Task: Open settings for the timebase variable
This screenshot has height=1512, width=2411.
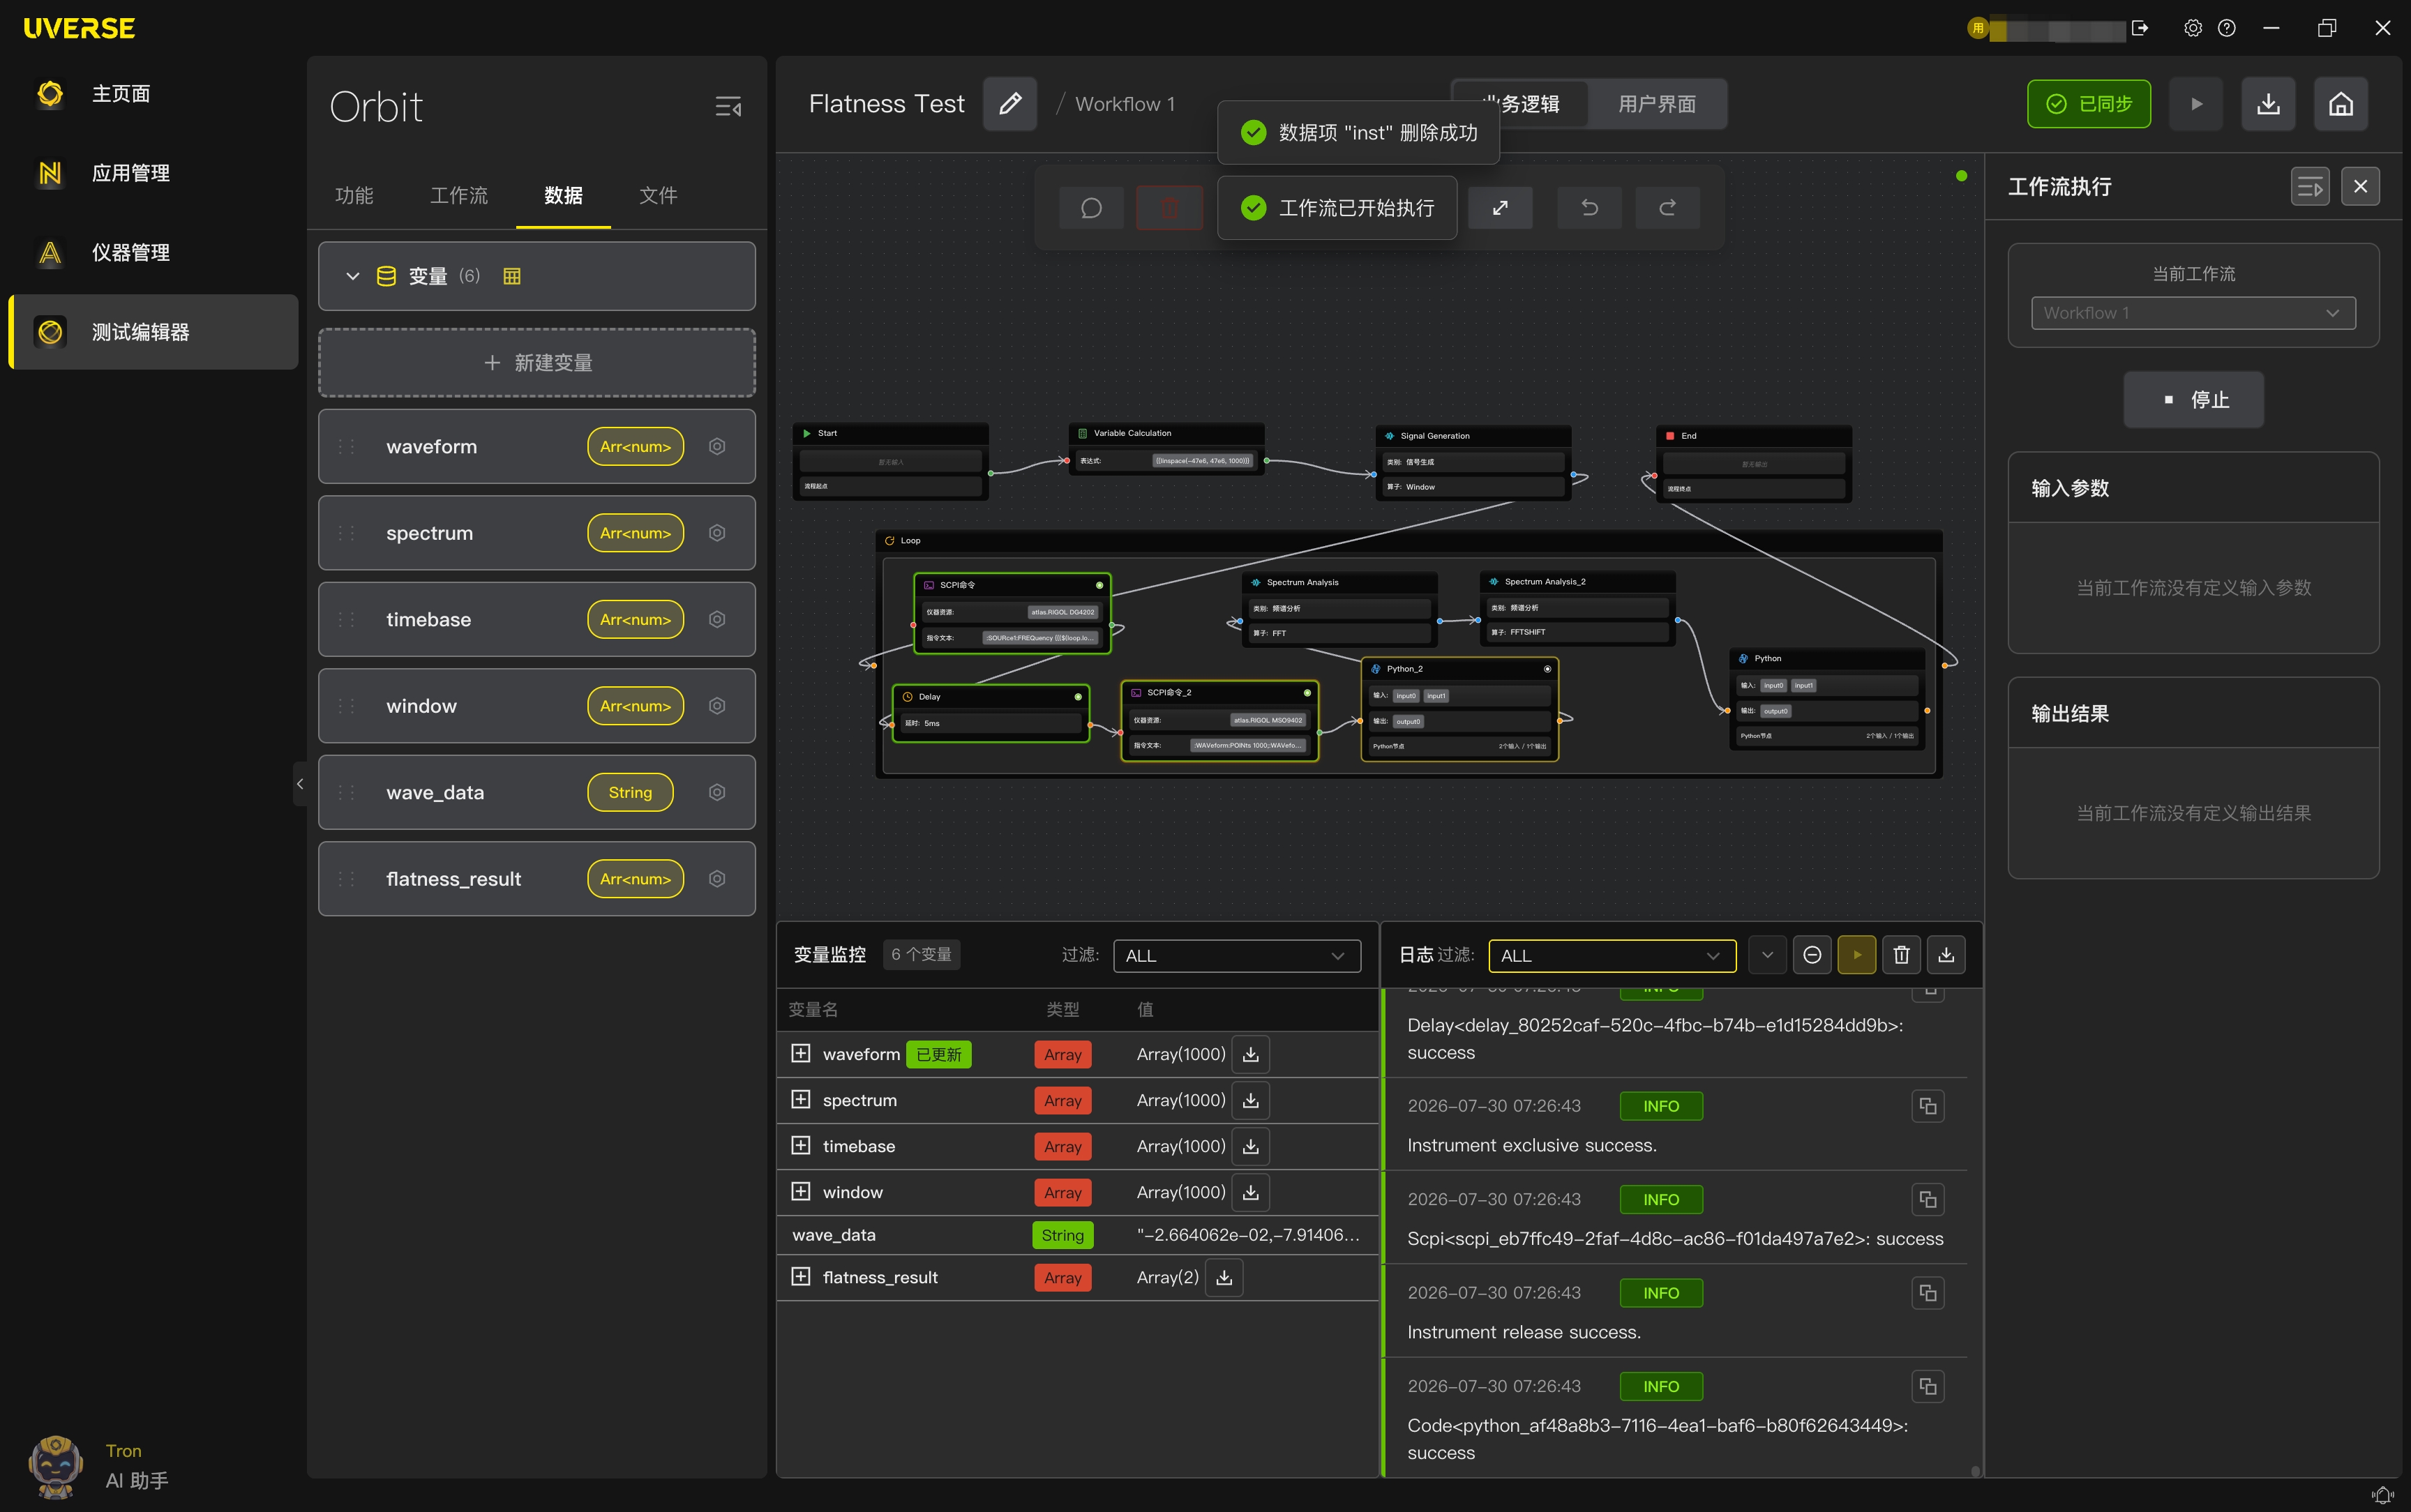Action: coord(717,620)
